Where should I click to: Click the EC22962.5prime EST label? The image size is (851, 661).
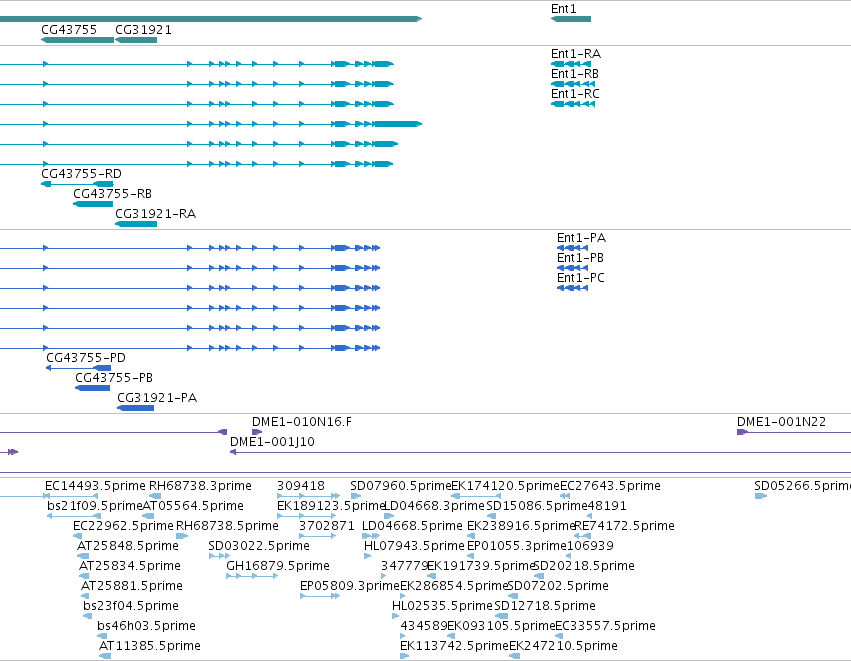coord(123,526)
